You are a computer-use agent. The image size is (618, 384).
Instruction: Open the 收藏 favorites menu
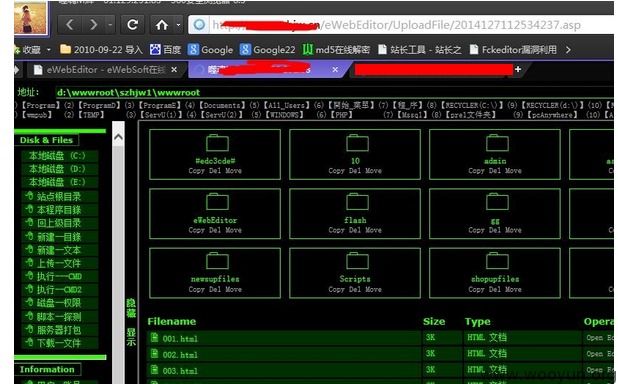(32, 50)
